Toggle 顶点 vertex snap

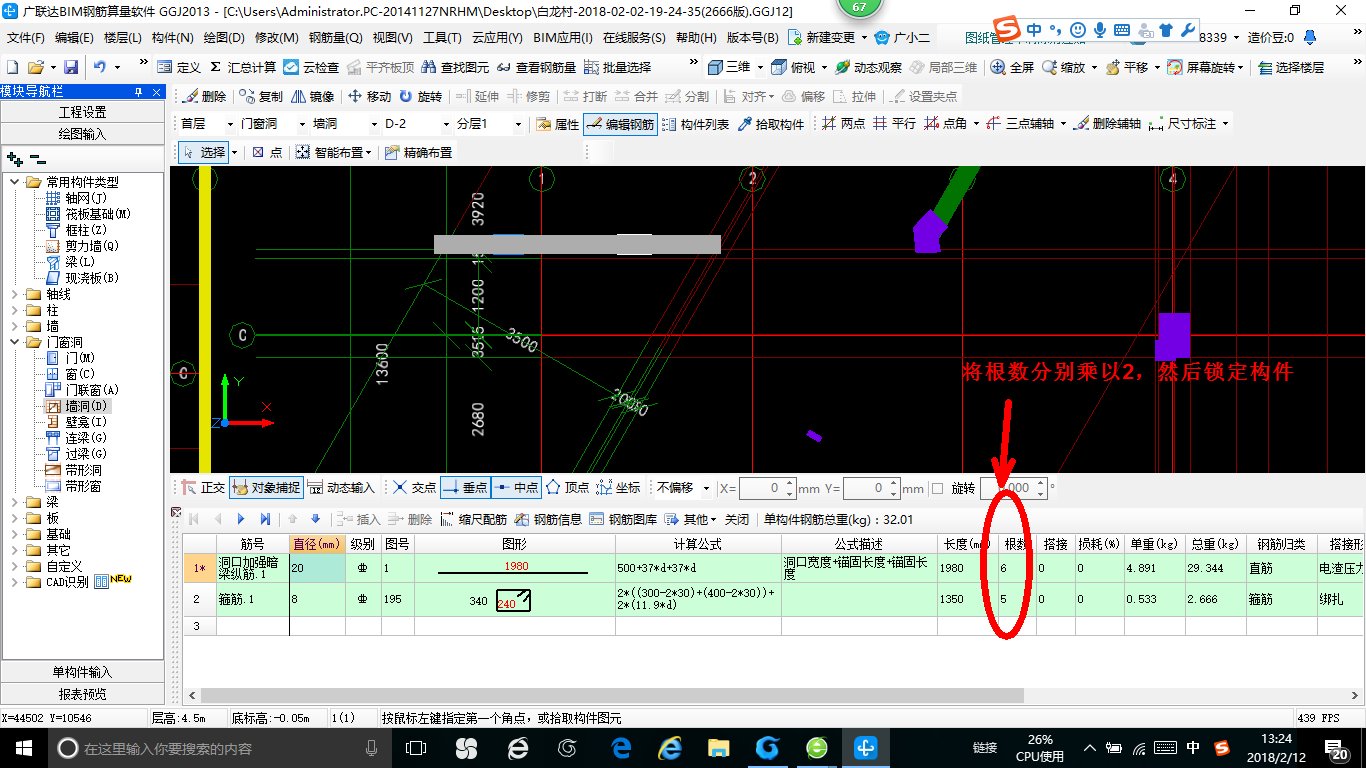567,488
